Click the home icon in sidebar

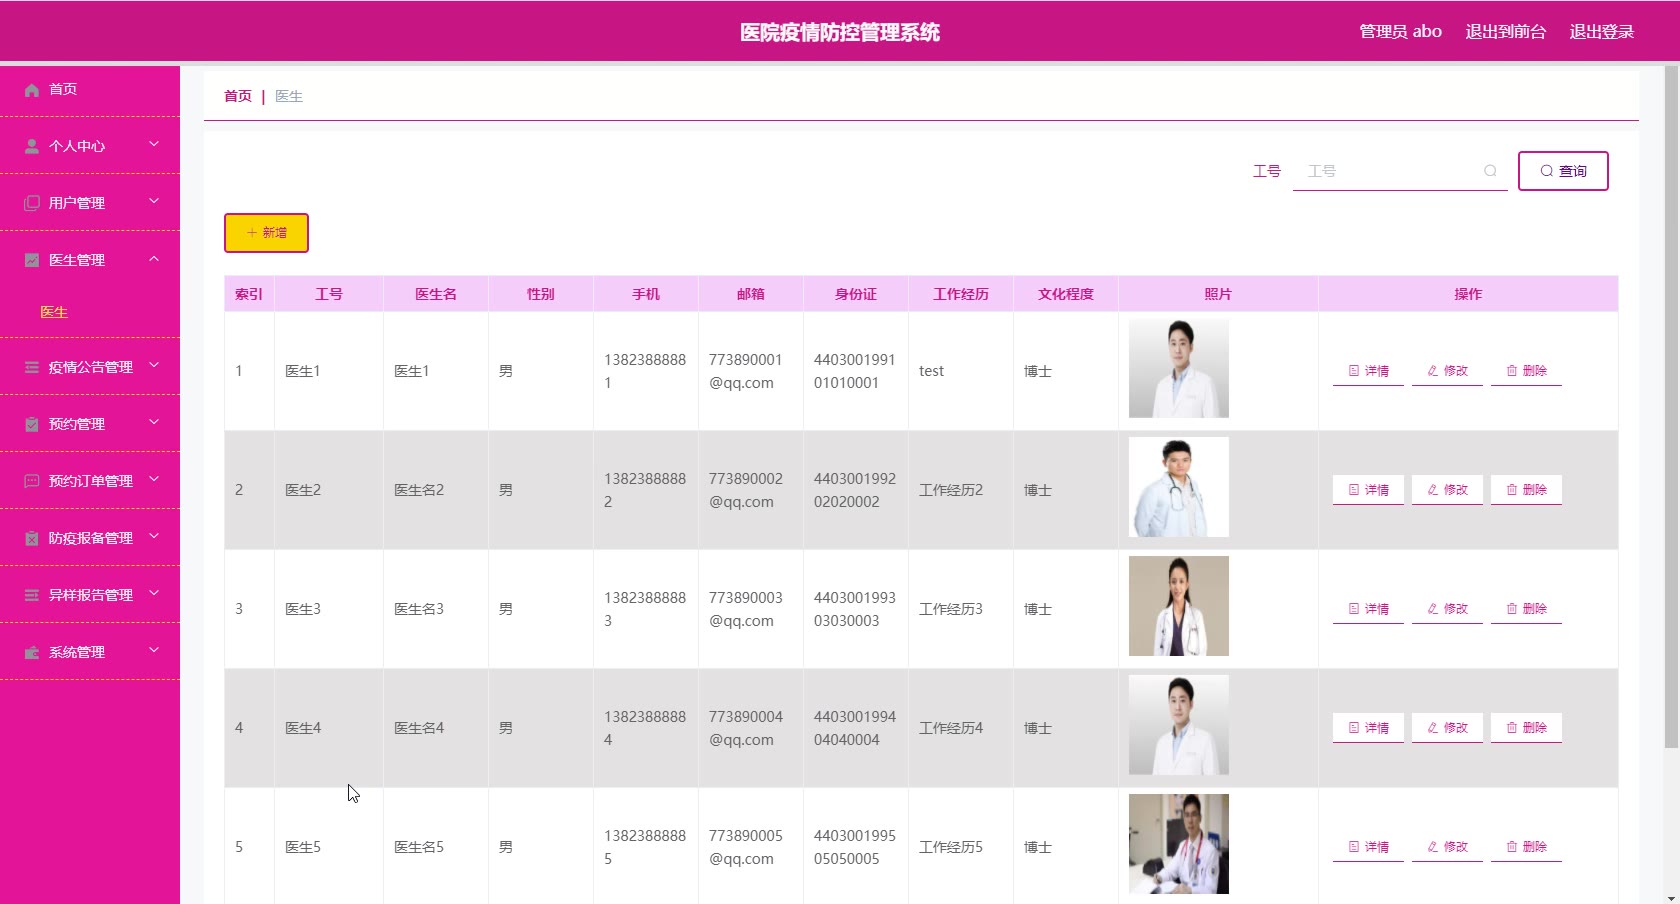(x=32, y=90)
